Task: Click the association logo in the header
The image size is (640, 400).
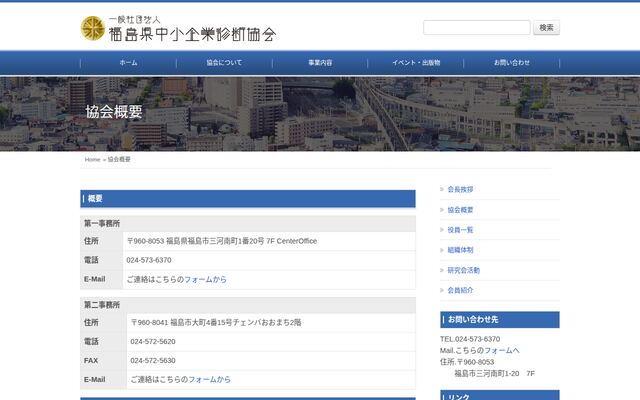Action: click(x=178, y=29)
